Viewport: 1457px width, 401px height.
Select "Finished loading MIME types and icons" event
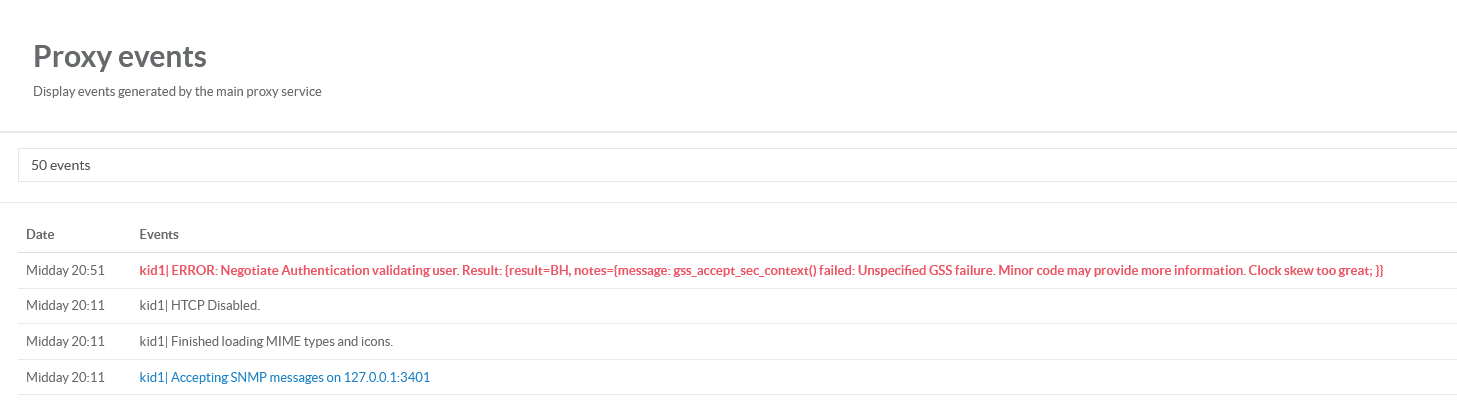pos(282,341)
